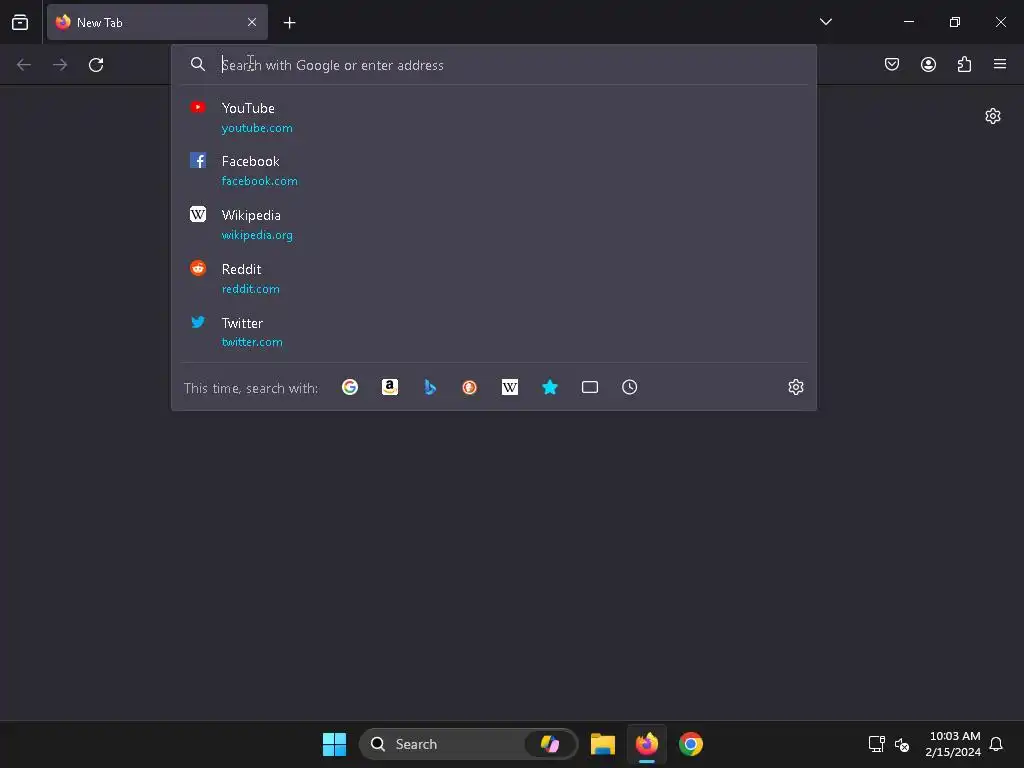This screenshot has width=1024, height=768.
Task: Click the Facebook favicon in suggestions
Action: (x=198, y=161)
